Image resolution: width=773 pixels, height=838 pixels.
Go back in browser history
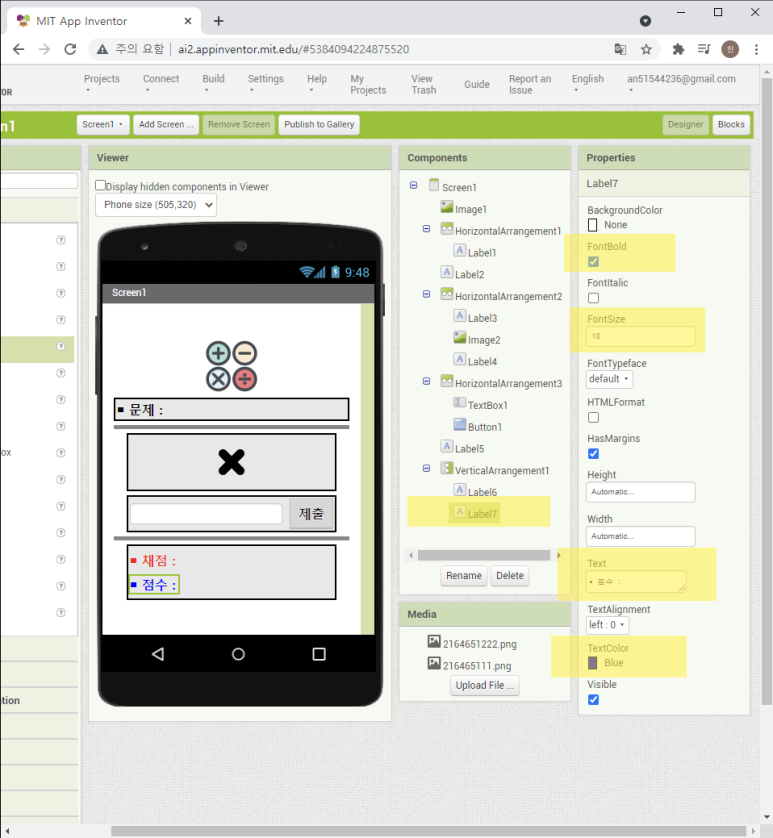pos(19,49)
